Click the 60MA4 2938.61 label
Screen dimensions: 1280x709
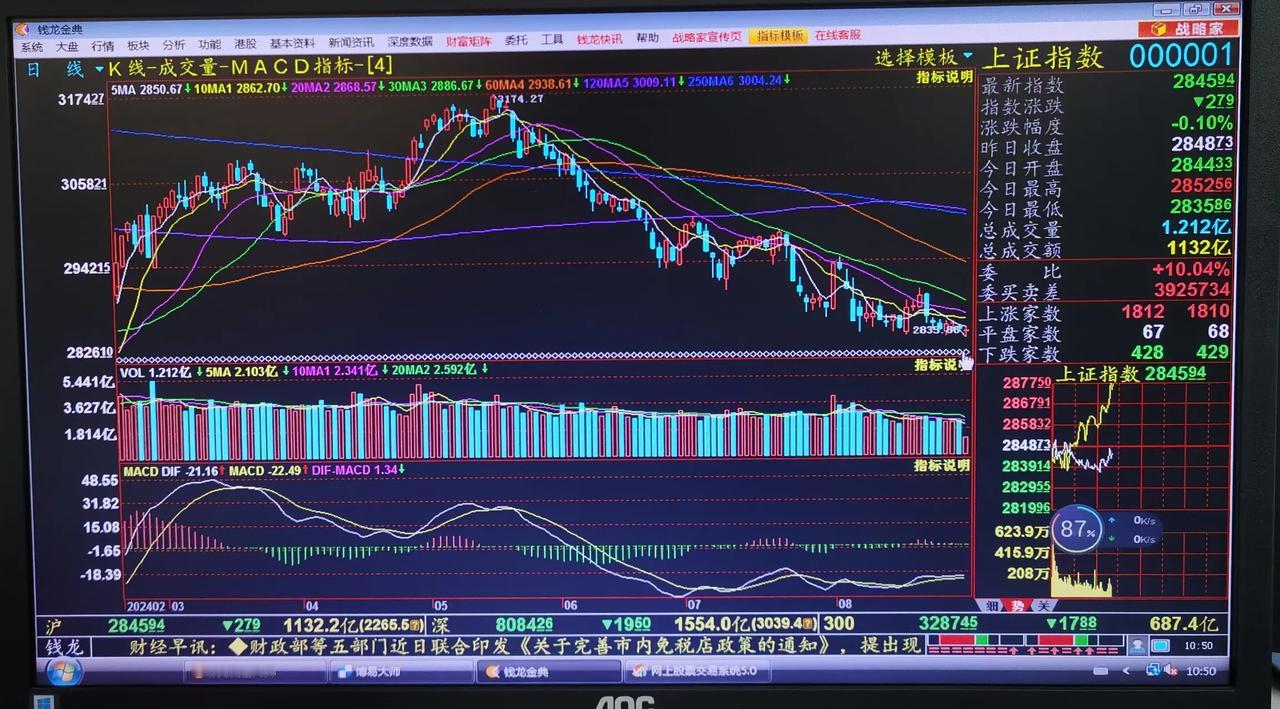[529, 84]
